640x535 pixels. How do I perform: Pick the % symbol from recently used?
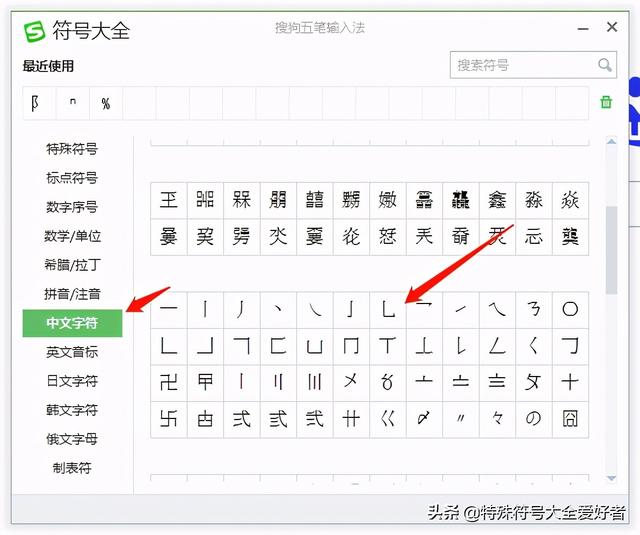tap(106, 103)
